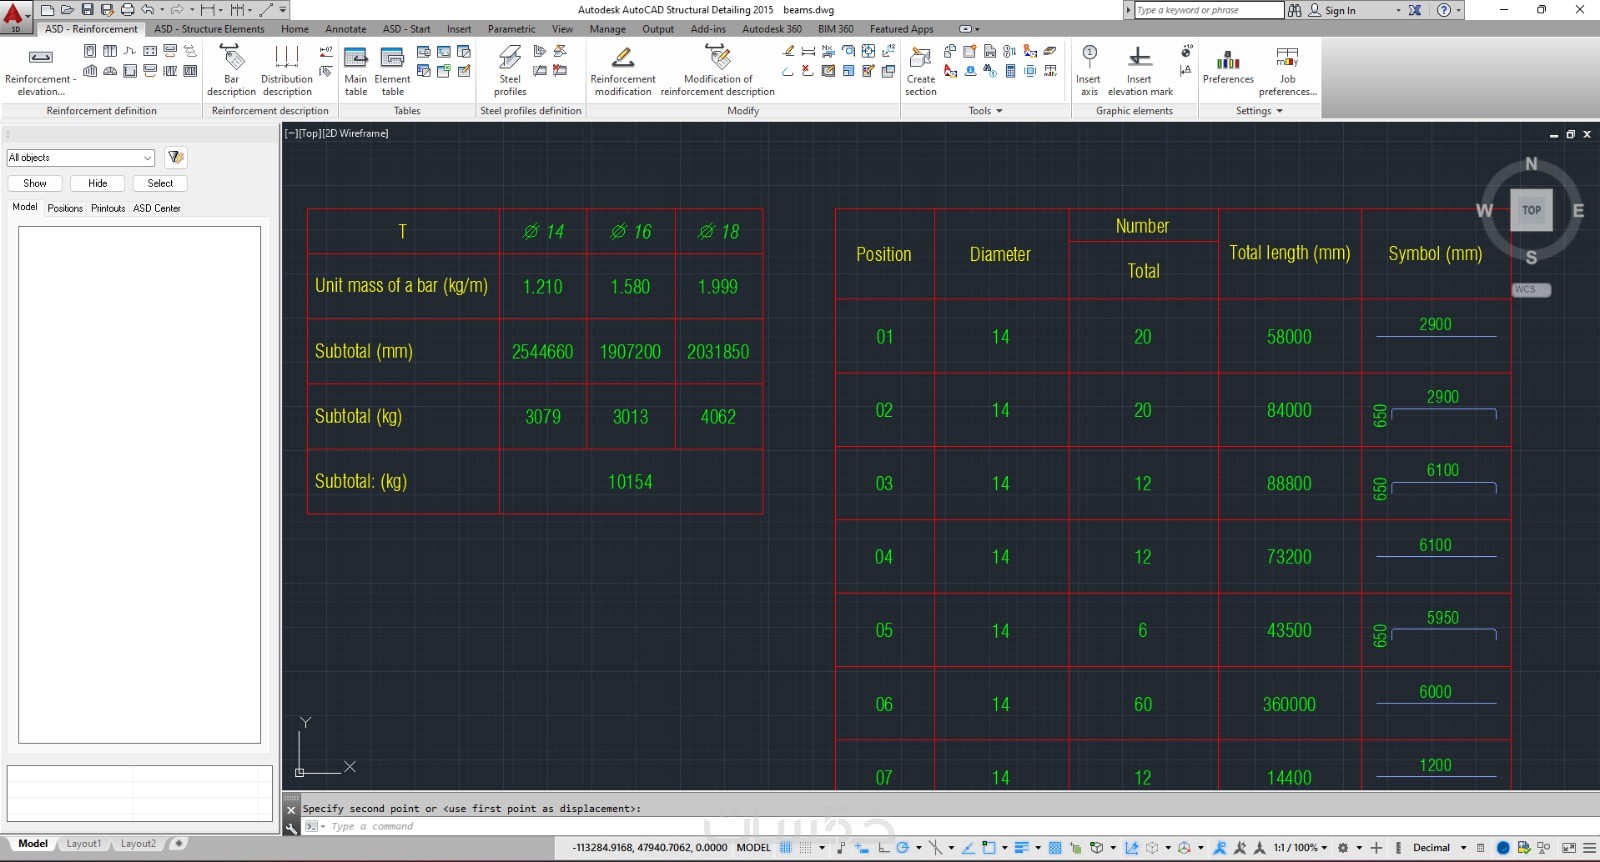Insert an Element table
The width and height of the screenshot is (1600, 862).
coord(392,70)
